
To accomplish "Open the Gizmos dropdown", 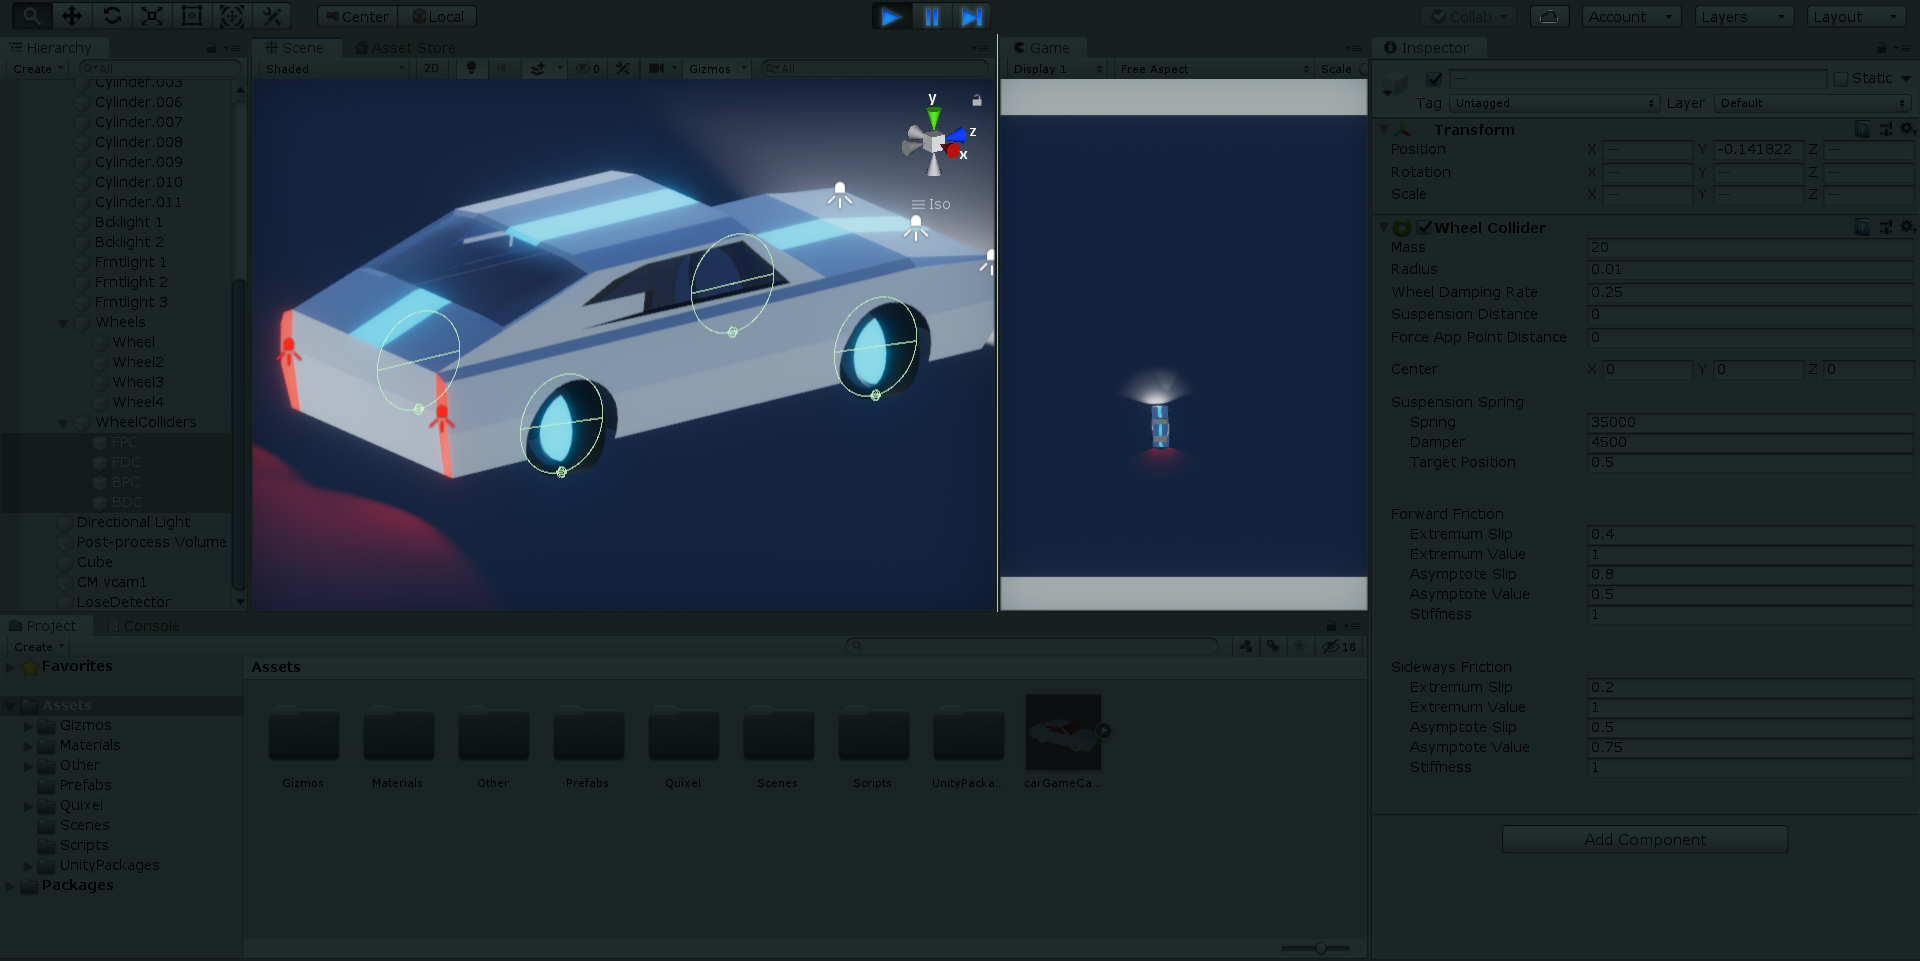I will 717,68.
